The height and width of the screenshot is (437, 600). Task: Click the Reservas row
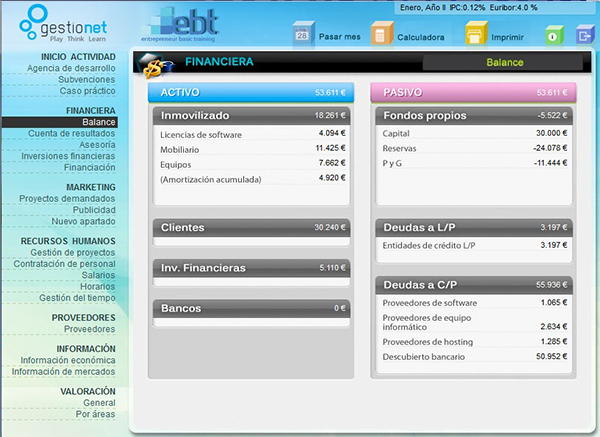click(x=474, y=148)
